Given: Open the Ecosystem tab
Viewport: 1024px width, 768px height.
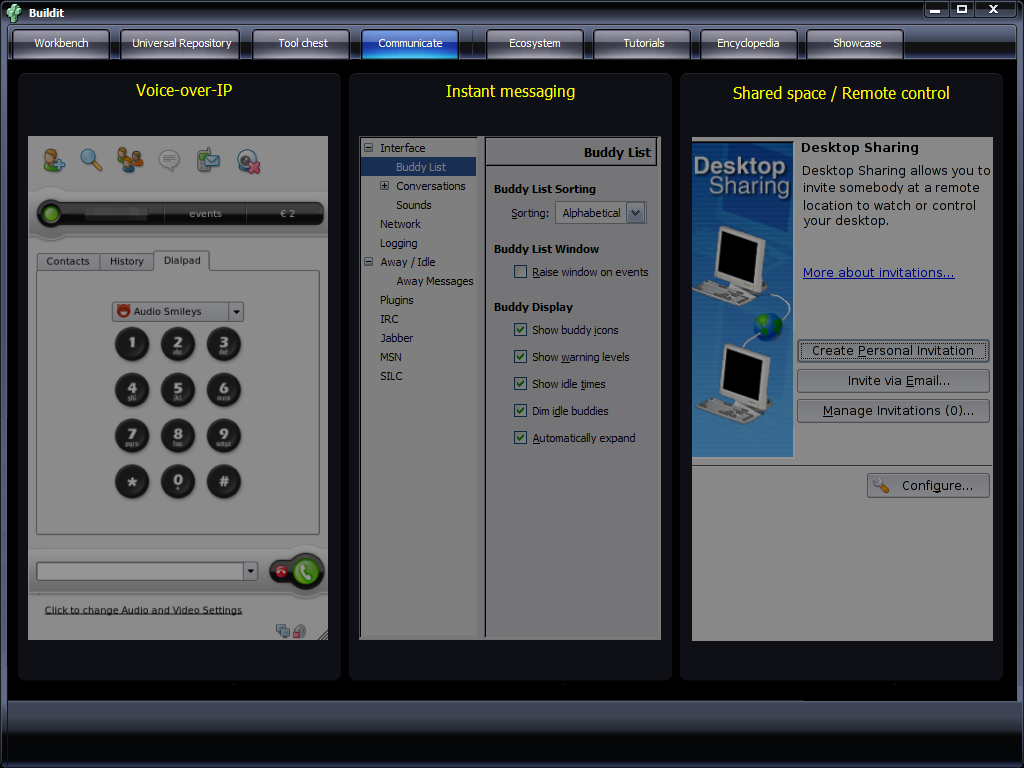Looking at the screenshot, I should pyautogui.click(x=534, y=44).
